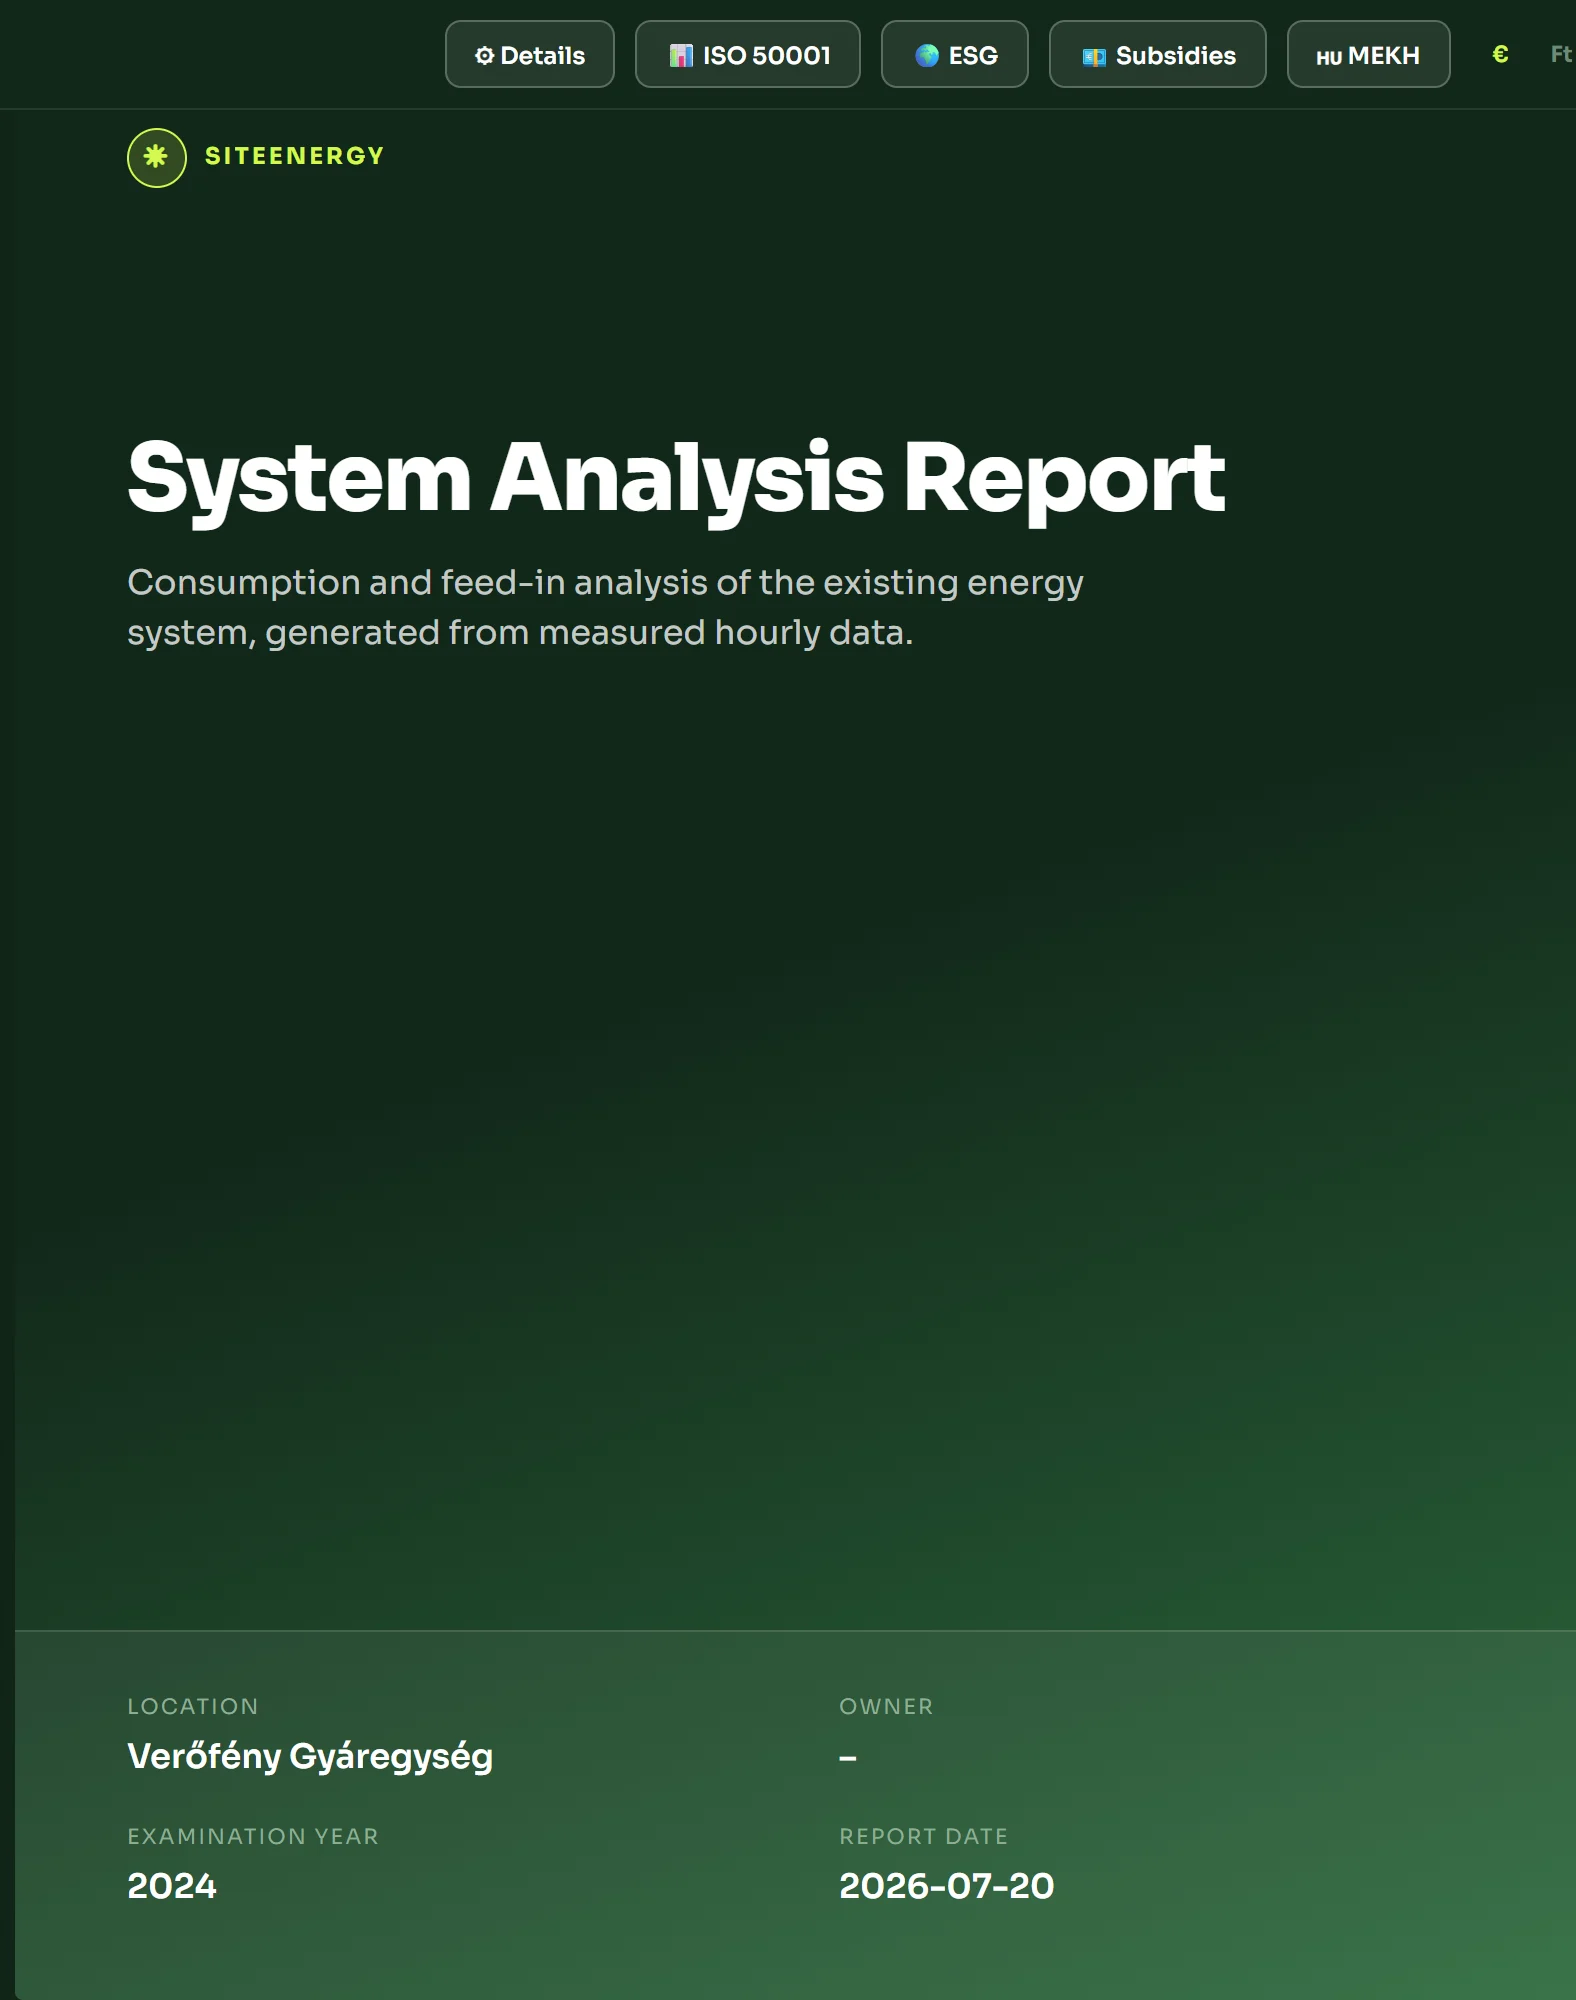Image resolution: width=1576 pixels, height=2000 pixels.
Task: Click the SiteEnergy asterisk logo icon
Action: click(157, 157)
